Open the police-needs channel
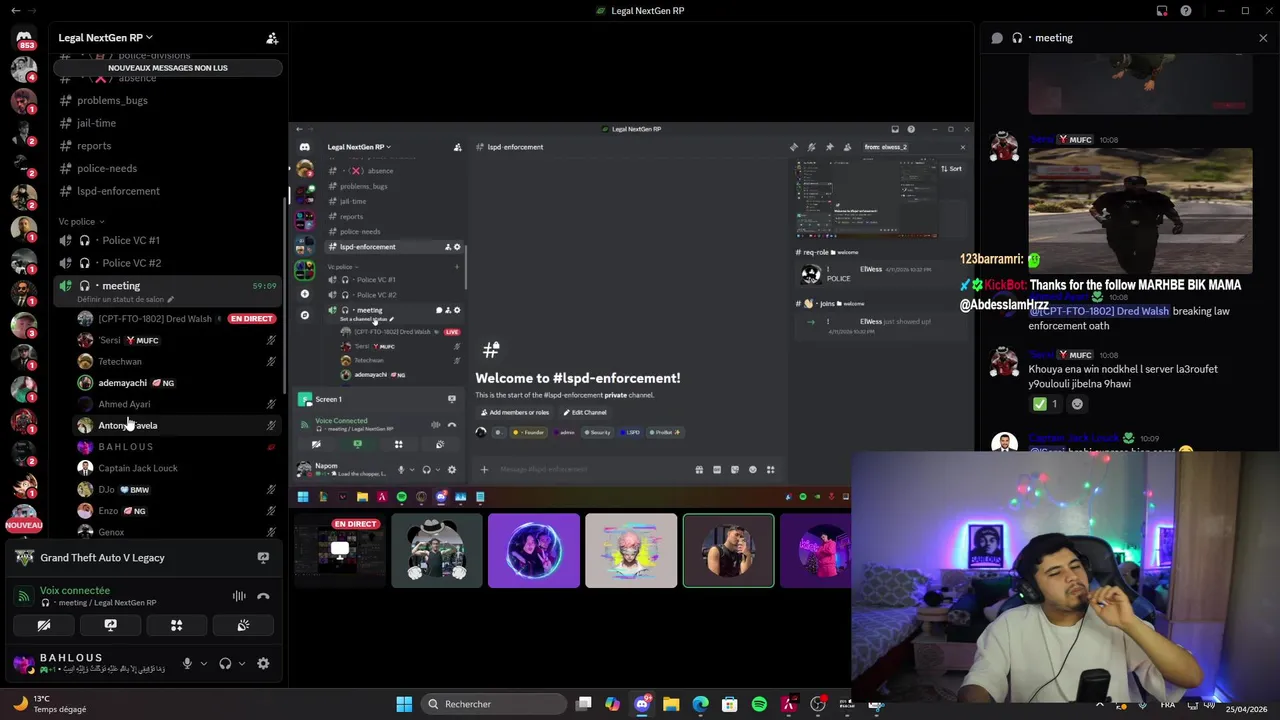This screenshot has width=1280, height=720. 168,168
